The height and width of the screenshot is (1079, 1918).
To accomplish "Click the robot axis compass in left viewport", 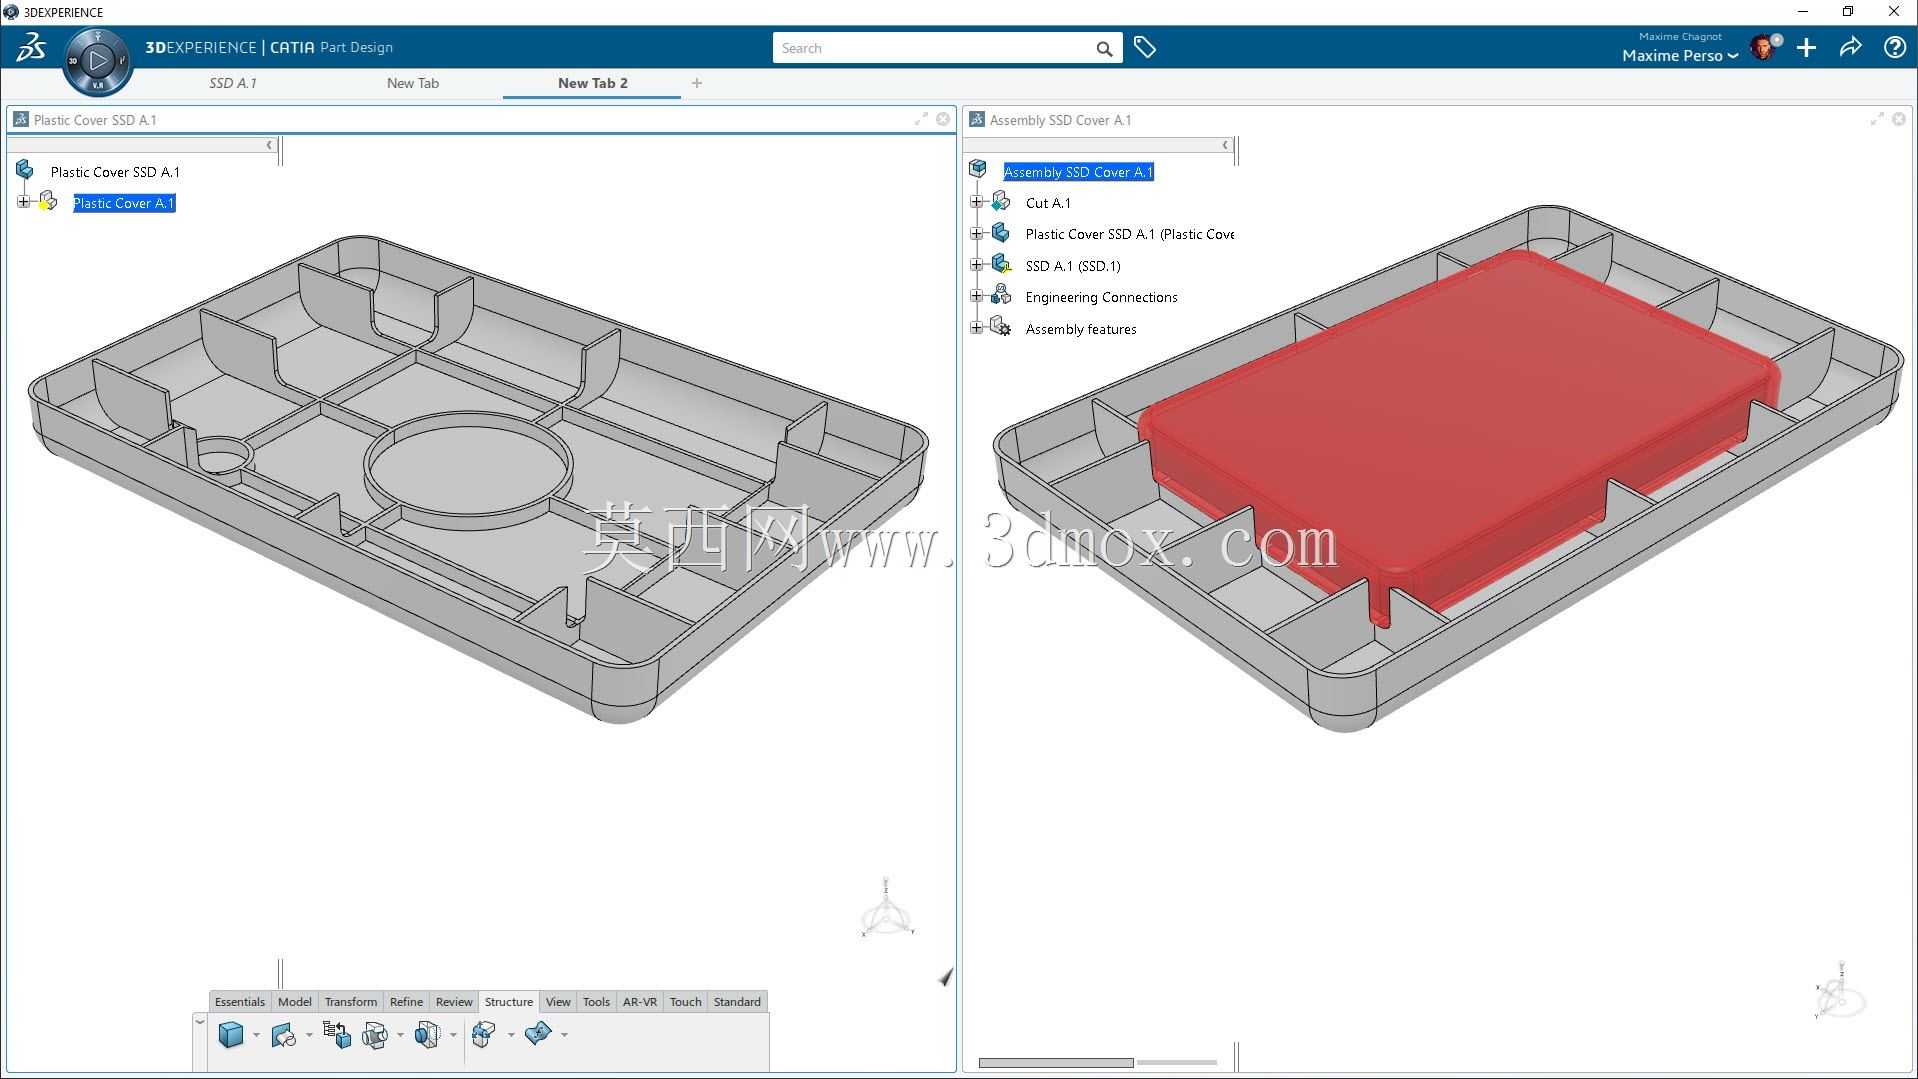I will coord(886,909).
